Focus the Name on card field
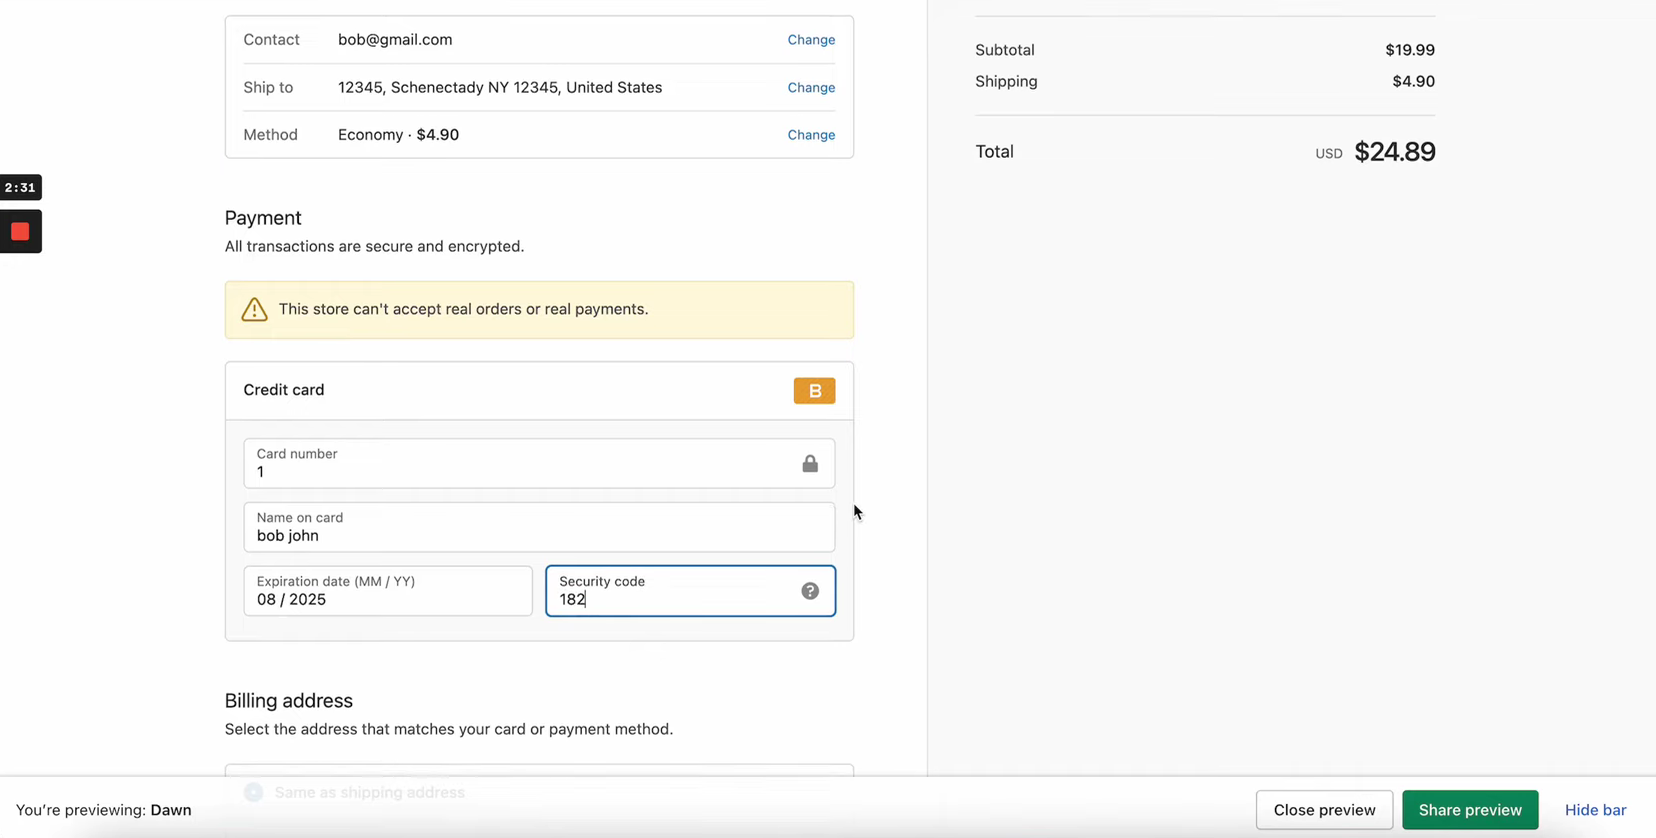The image size is (1656, 838). pyautogui.click(x=539, y=527)
